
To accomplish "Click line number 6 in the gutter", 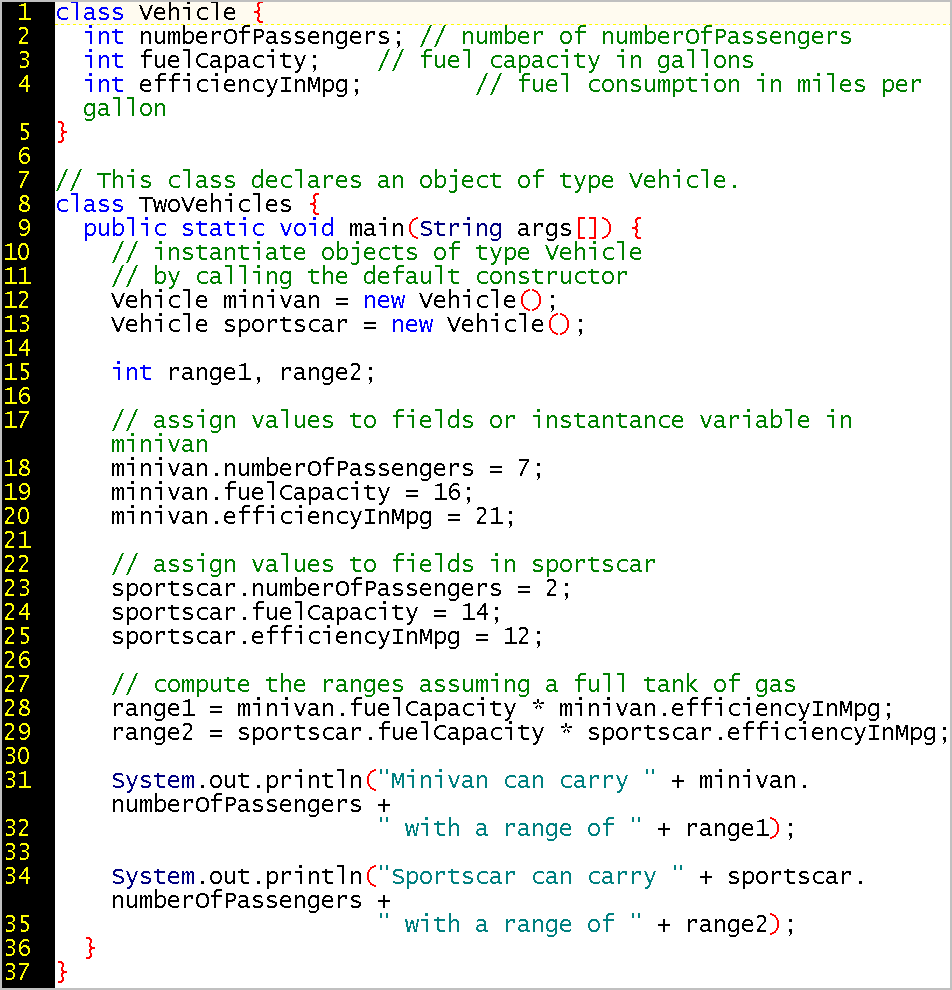I will [24, 156].
